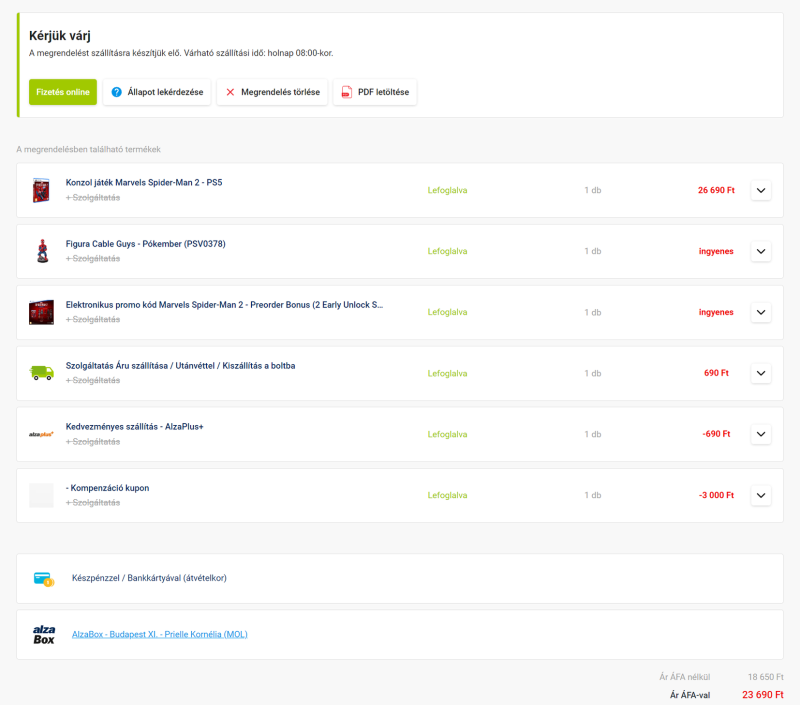Open Preorder Bonus promo code thumbnail
Screen dimensions: 800x705
[x=41, y=312]
